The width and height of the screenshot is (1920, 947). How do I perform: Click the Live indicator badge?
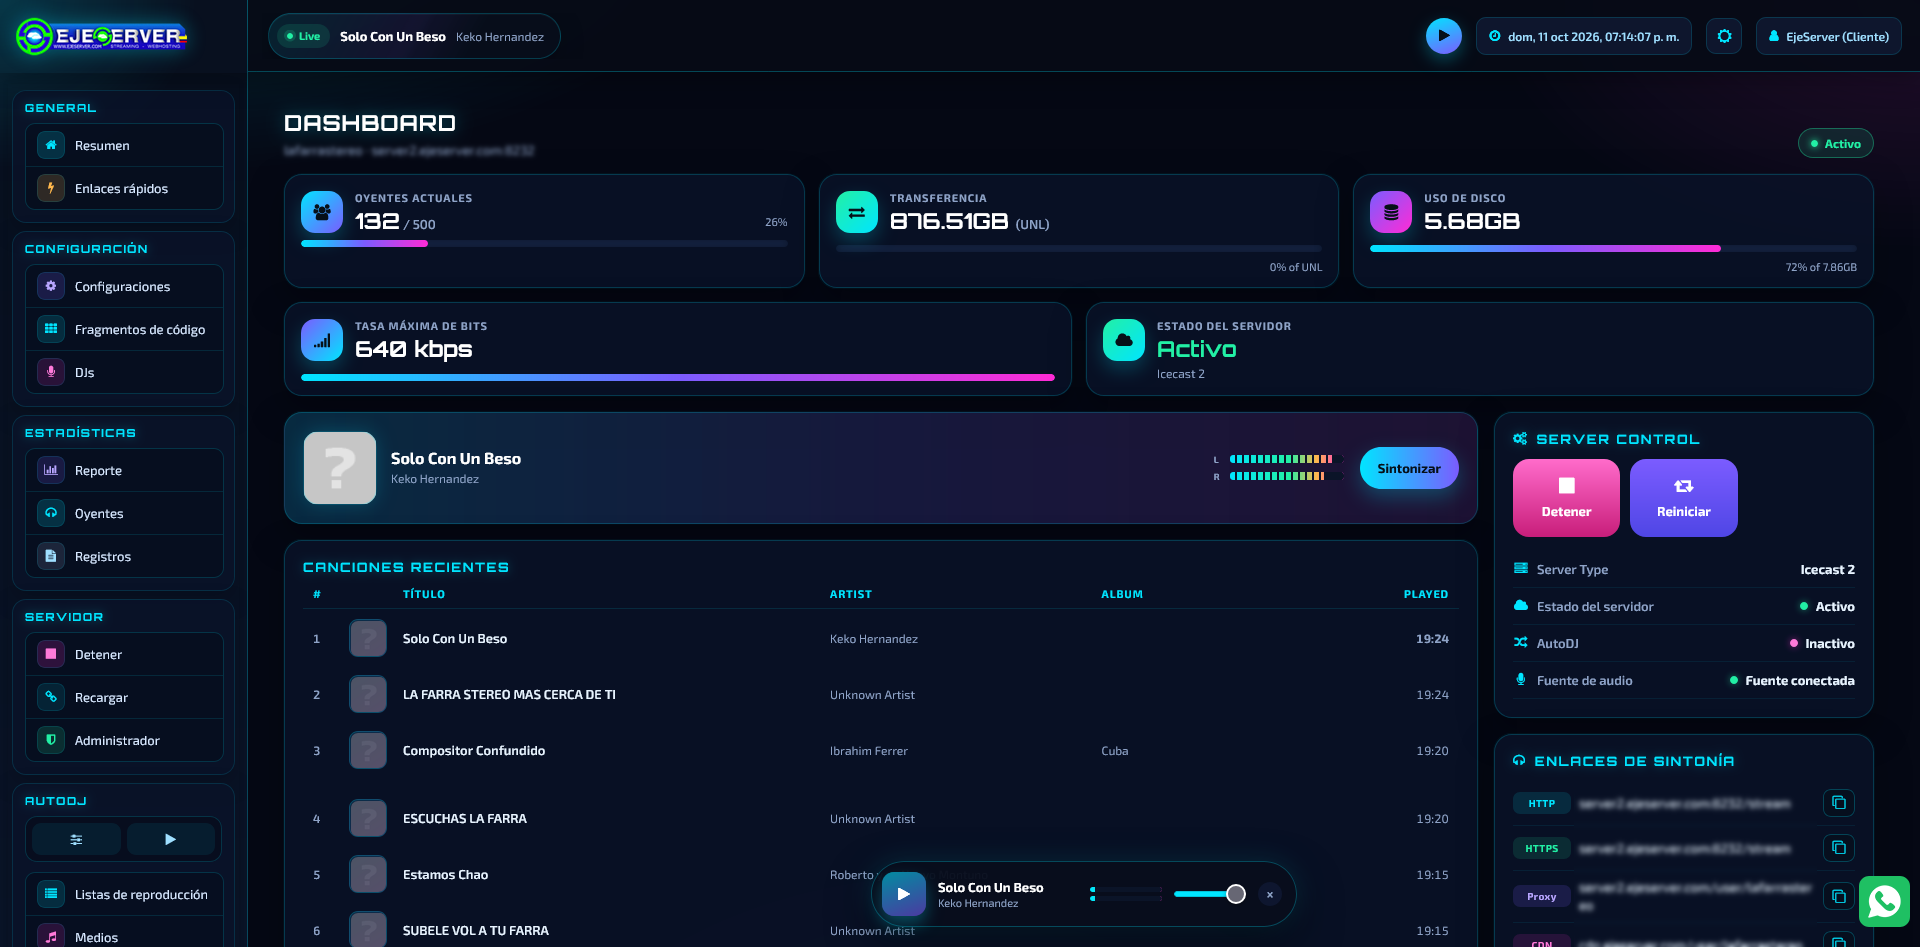click(303, 36)
